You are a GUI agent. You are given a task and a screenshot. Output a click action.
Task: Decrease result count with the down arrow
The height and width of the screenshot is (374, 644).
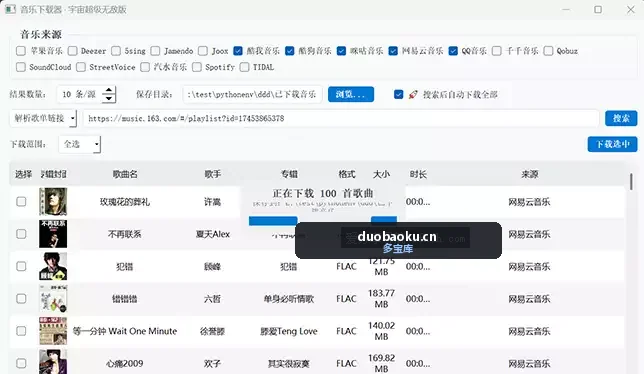tap(108, 99)
